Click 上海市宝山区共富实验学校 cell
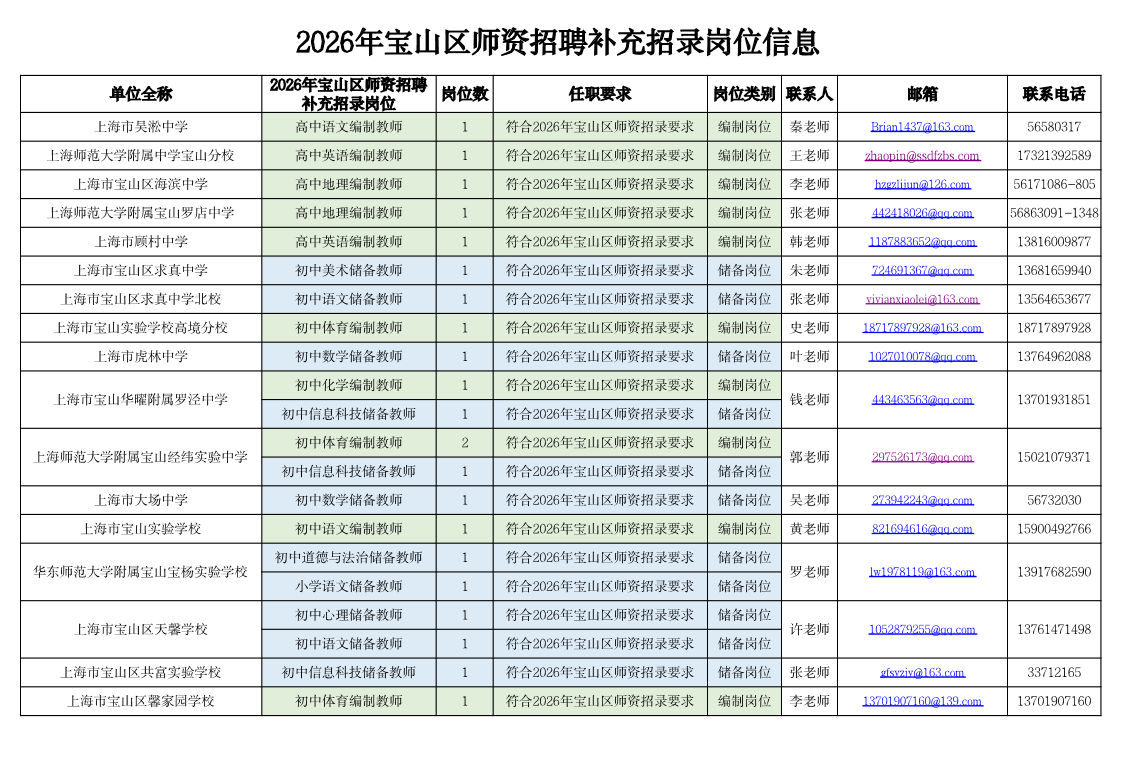Screen dimensions: 1123x764 [x=141, y=672]
